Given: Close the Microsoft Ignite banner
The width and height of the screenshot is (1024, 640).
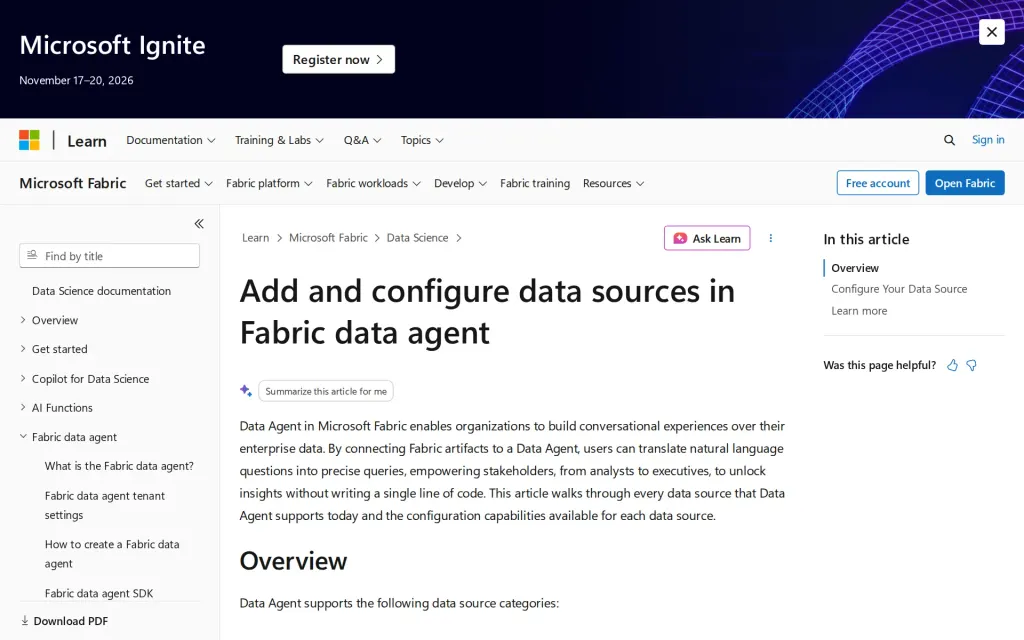Looking at the screenshot, I should click(x=991, y=32).
